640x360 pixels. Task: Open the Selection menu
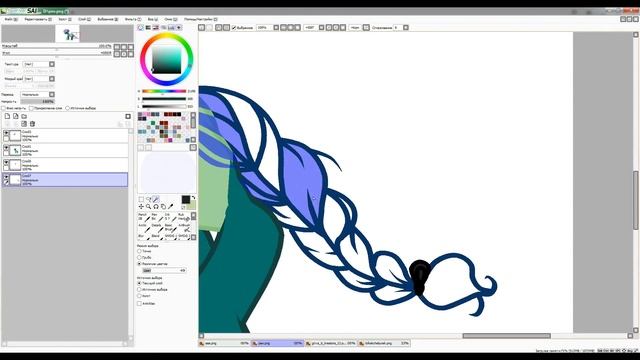click(108, 19)
